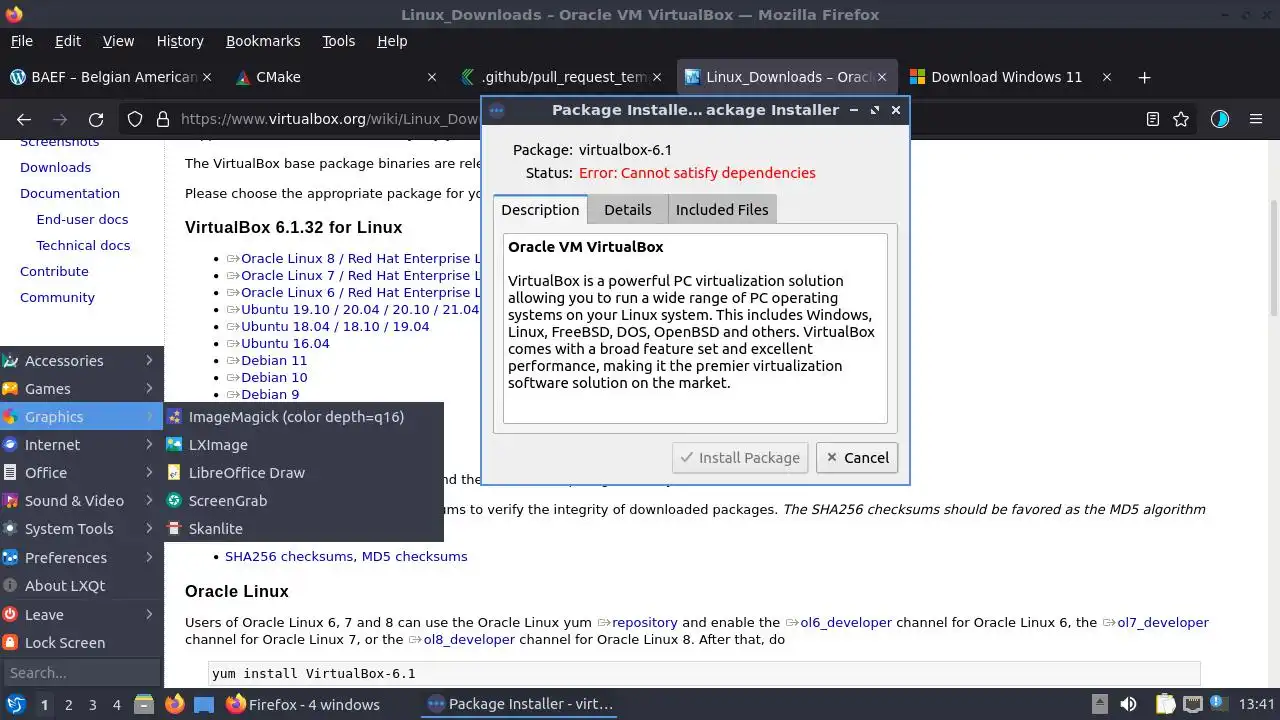Open the removable media eject tray icon

pos(1099,704)
